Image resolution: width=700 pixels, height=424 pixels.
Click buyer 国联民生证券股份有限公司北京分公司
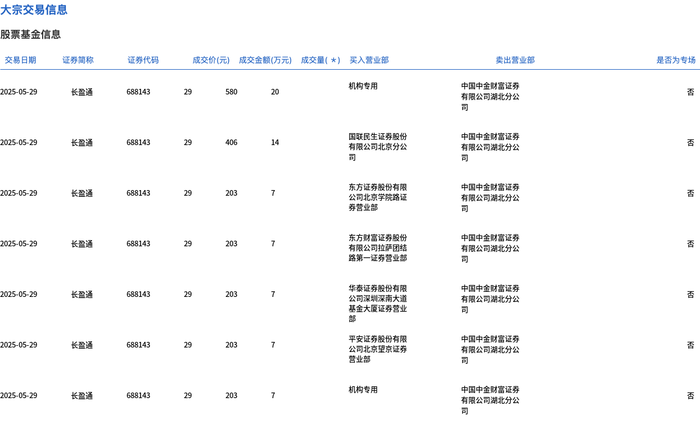(x=378, y=147)
